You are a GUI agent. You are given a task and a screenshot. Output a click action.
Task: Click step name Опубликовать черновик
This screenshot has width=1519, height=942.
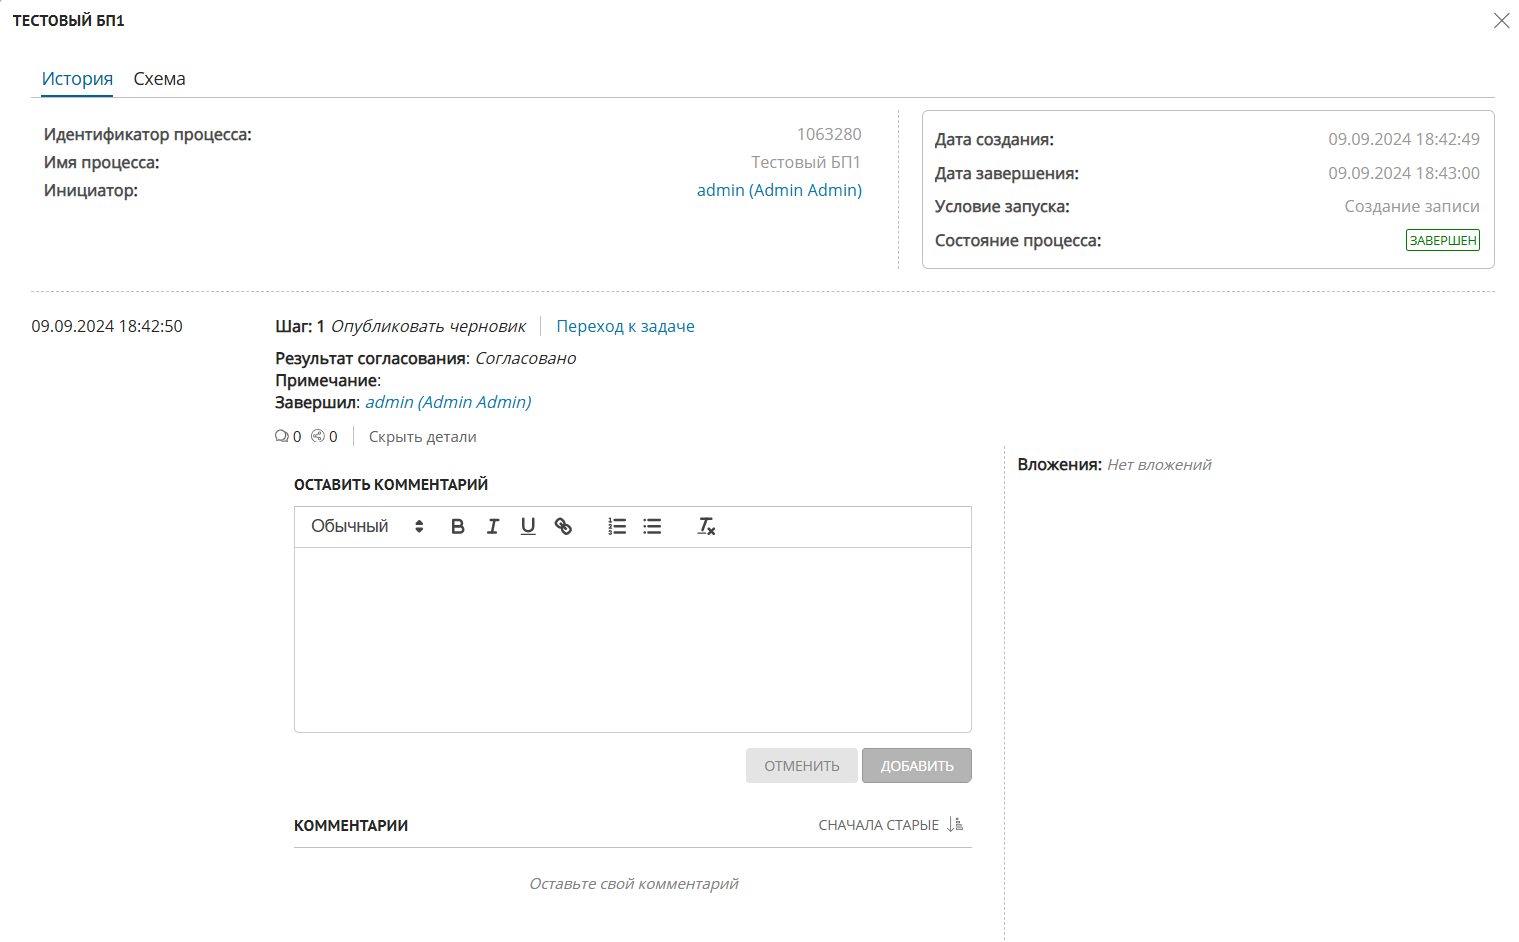(x=428, y=326)
